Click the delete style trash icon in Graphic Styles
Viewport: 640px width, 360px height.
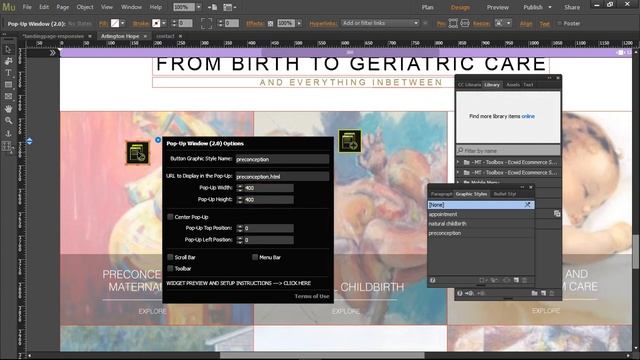pos(525,280)
